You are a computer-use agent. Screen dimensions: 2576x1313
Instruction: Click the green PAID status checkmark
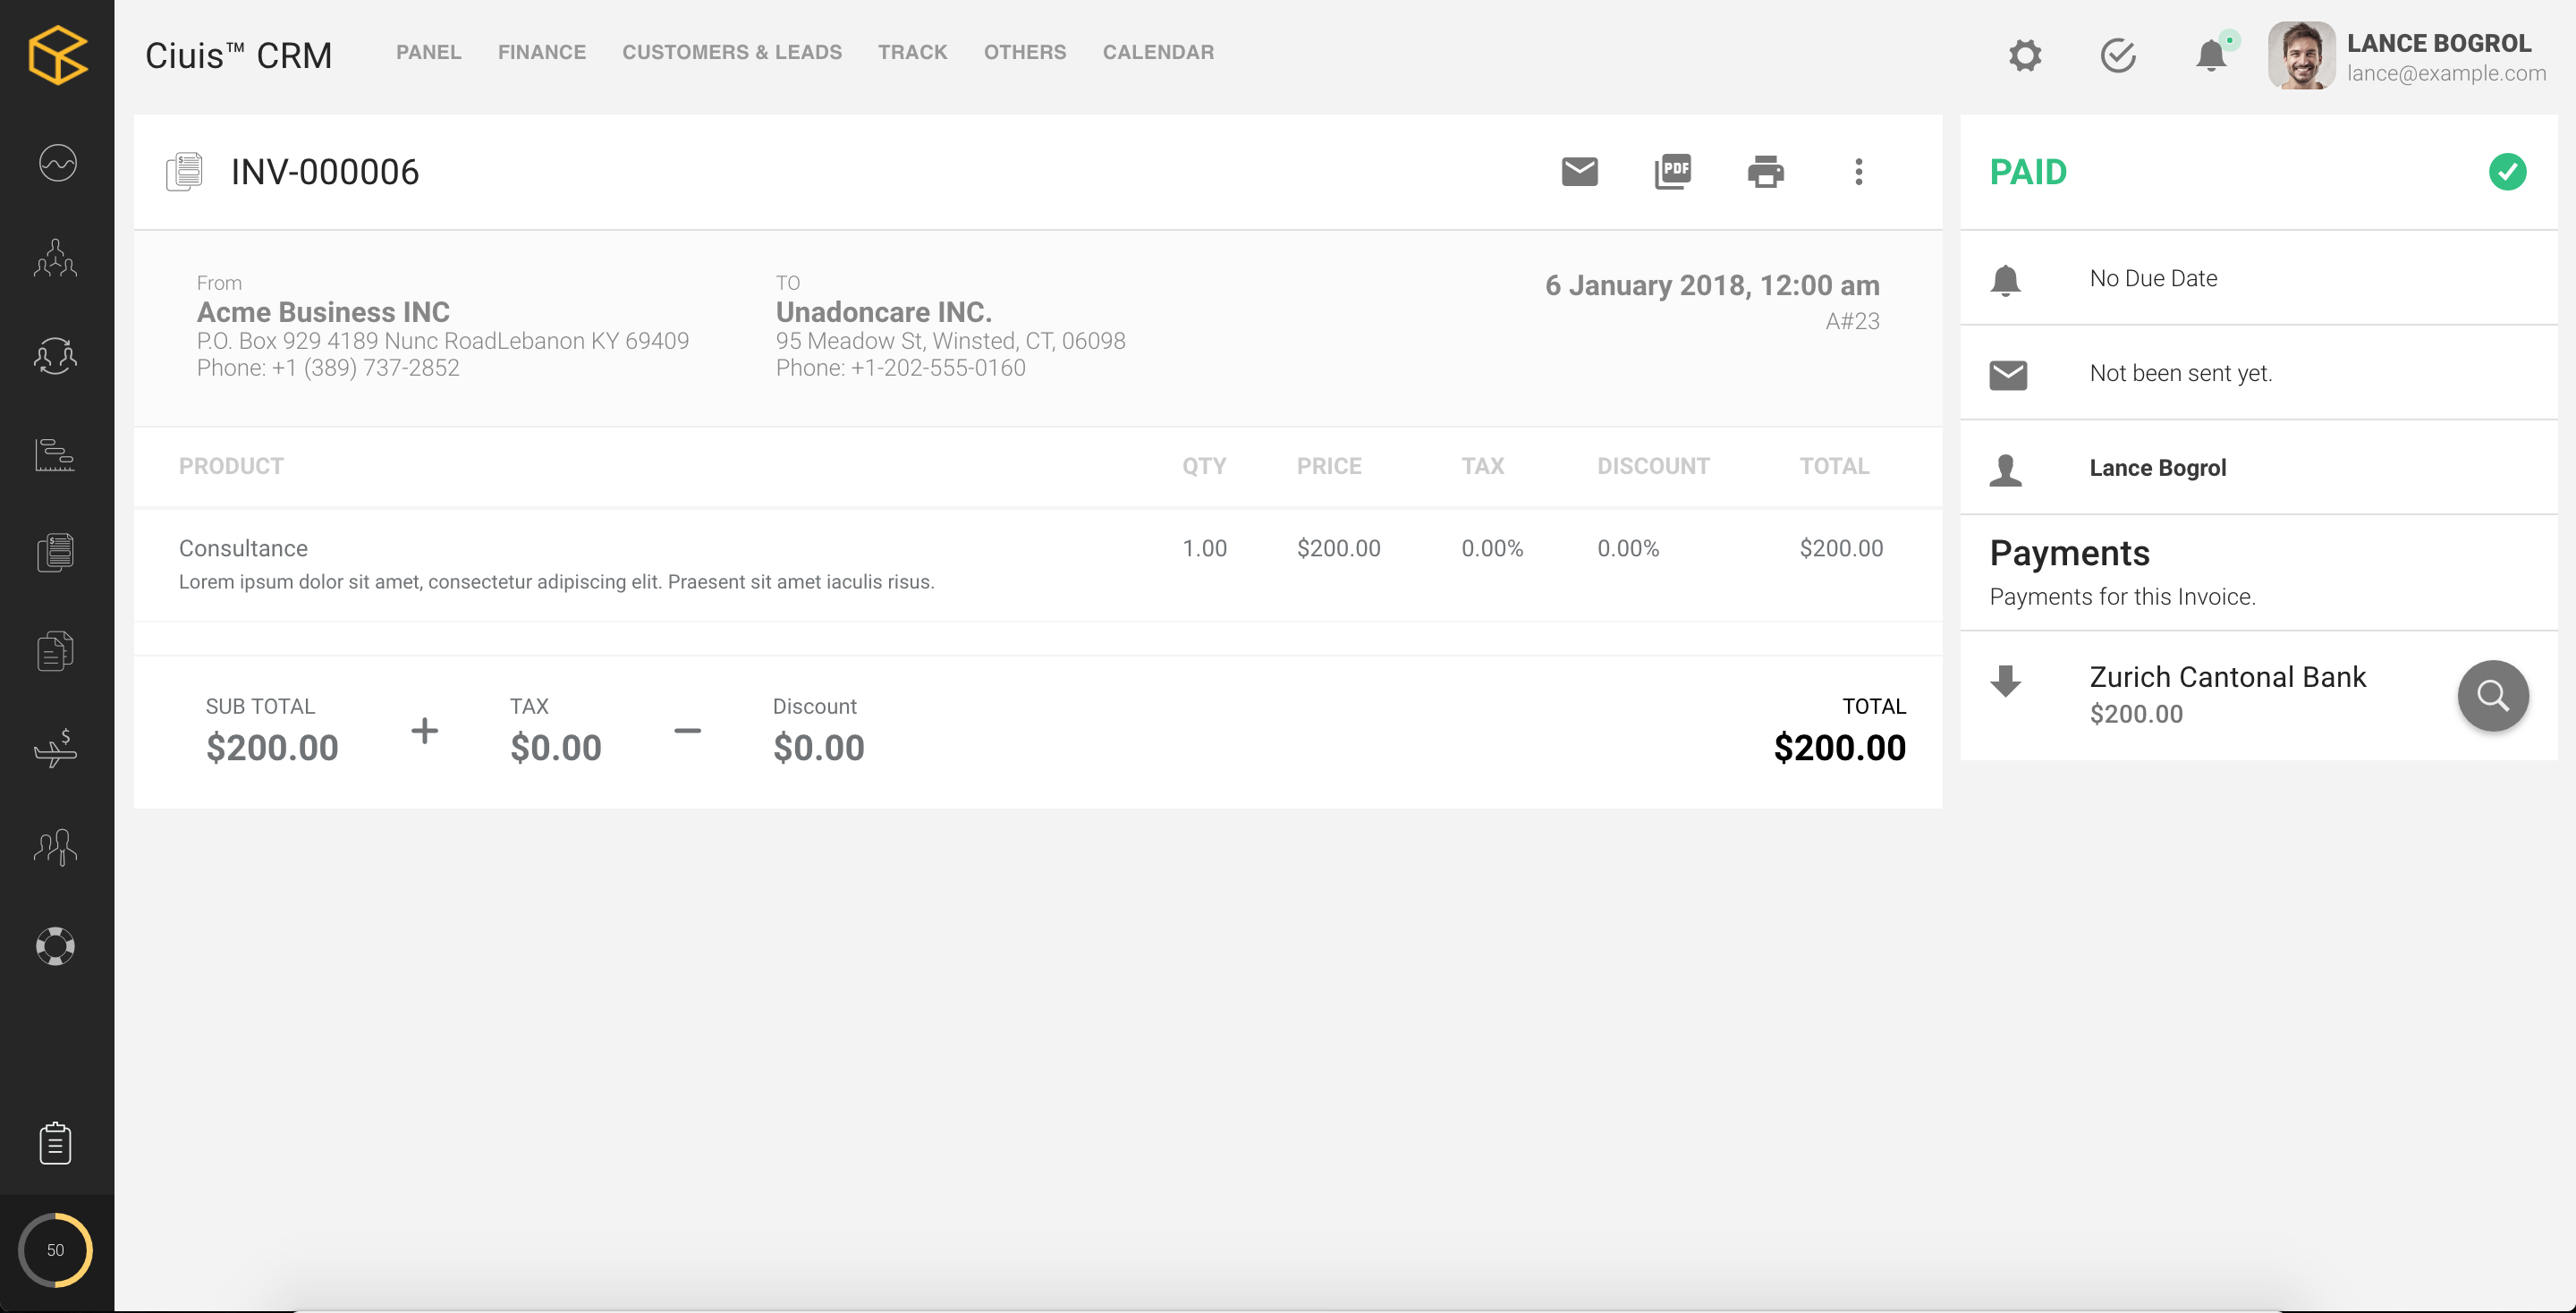pyautogui.click(x=2507, y=172)
